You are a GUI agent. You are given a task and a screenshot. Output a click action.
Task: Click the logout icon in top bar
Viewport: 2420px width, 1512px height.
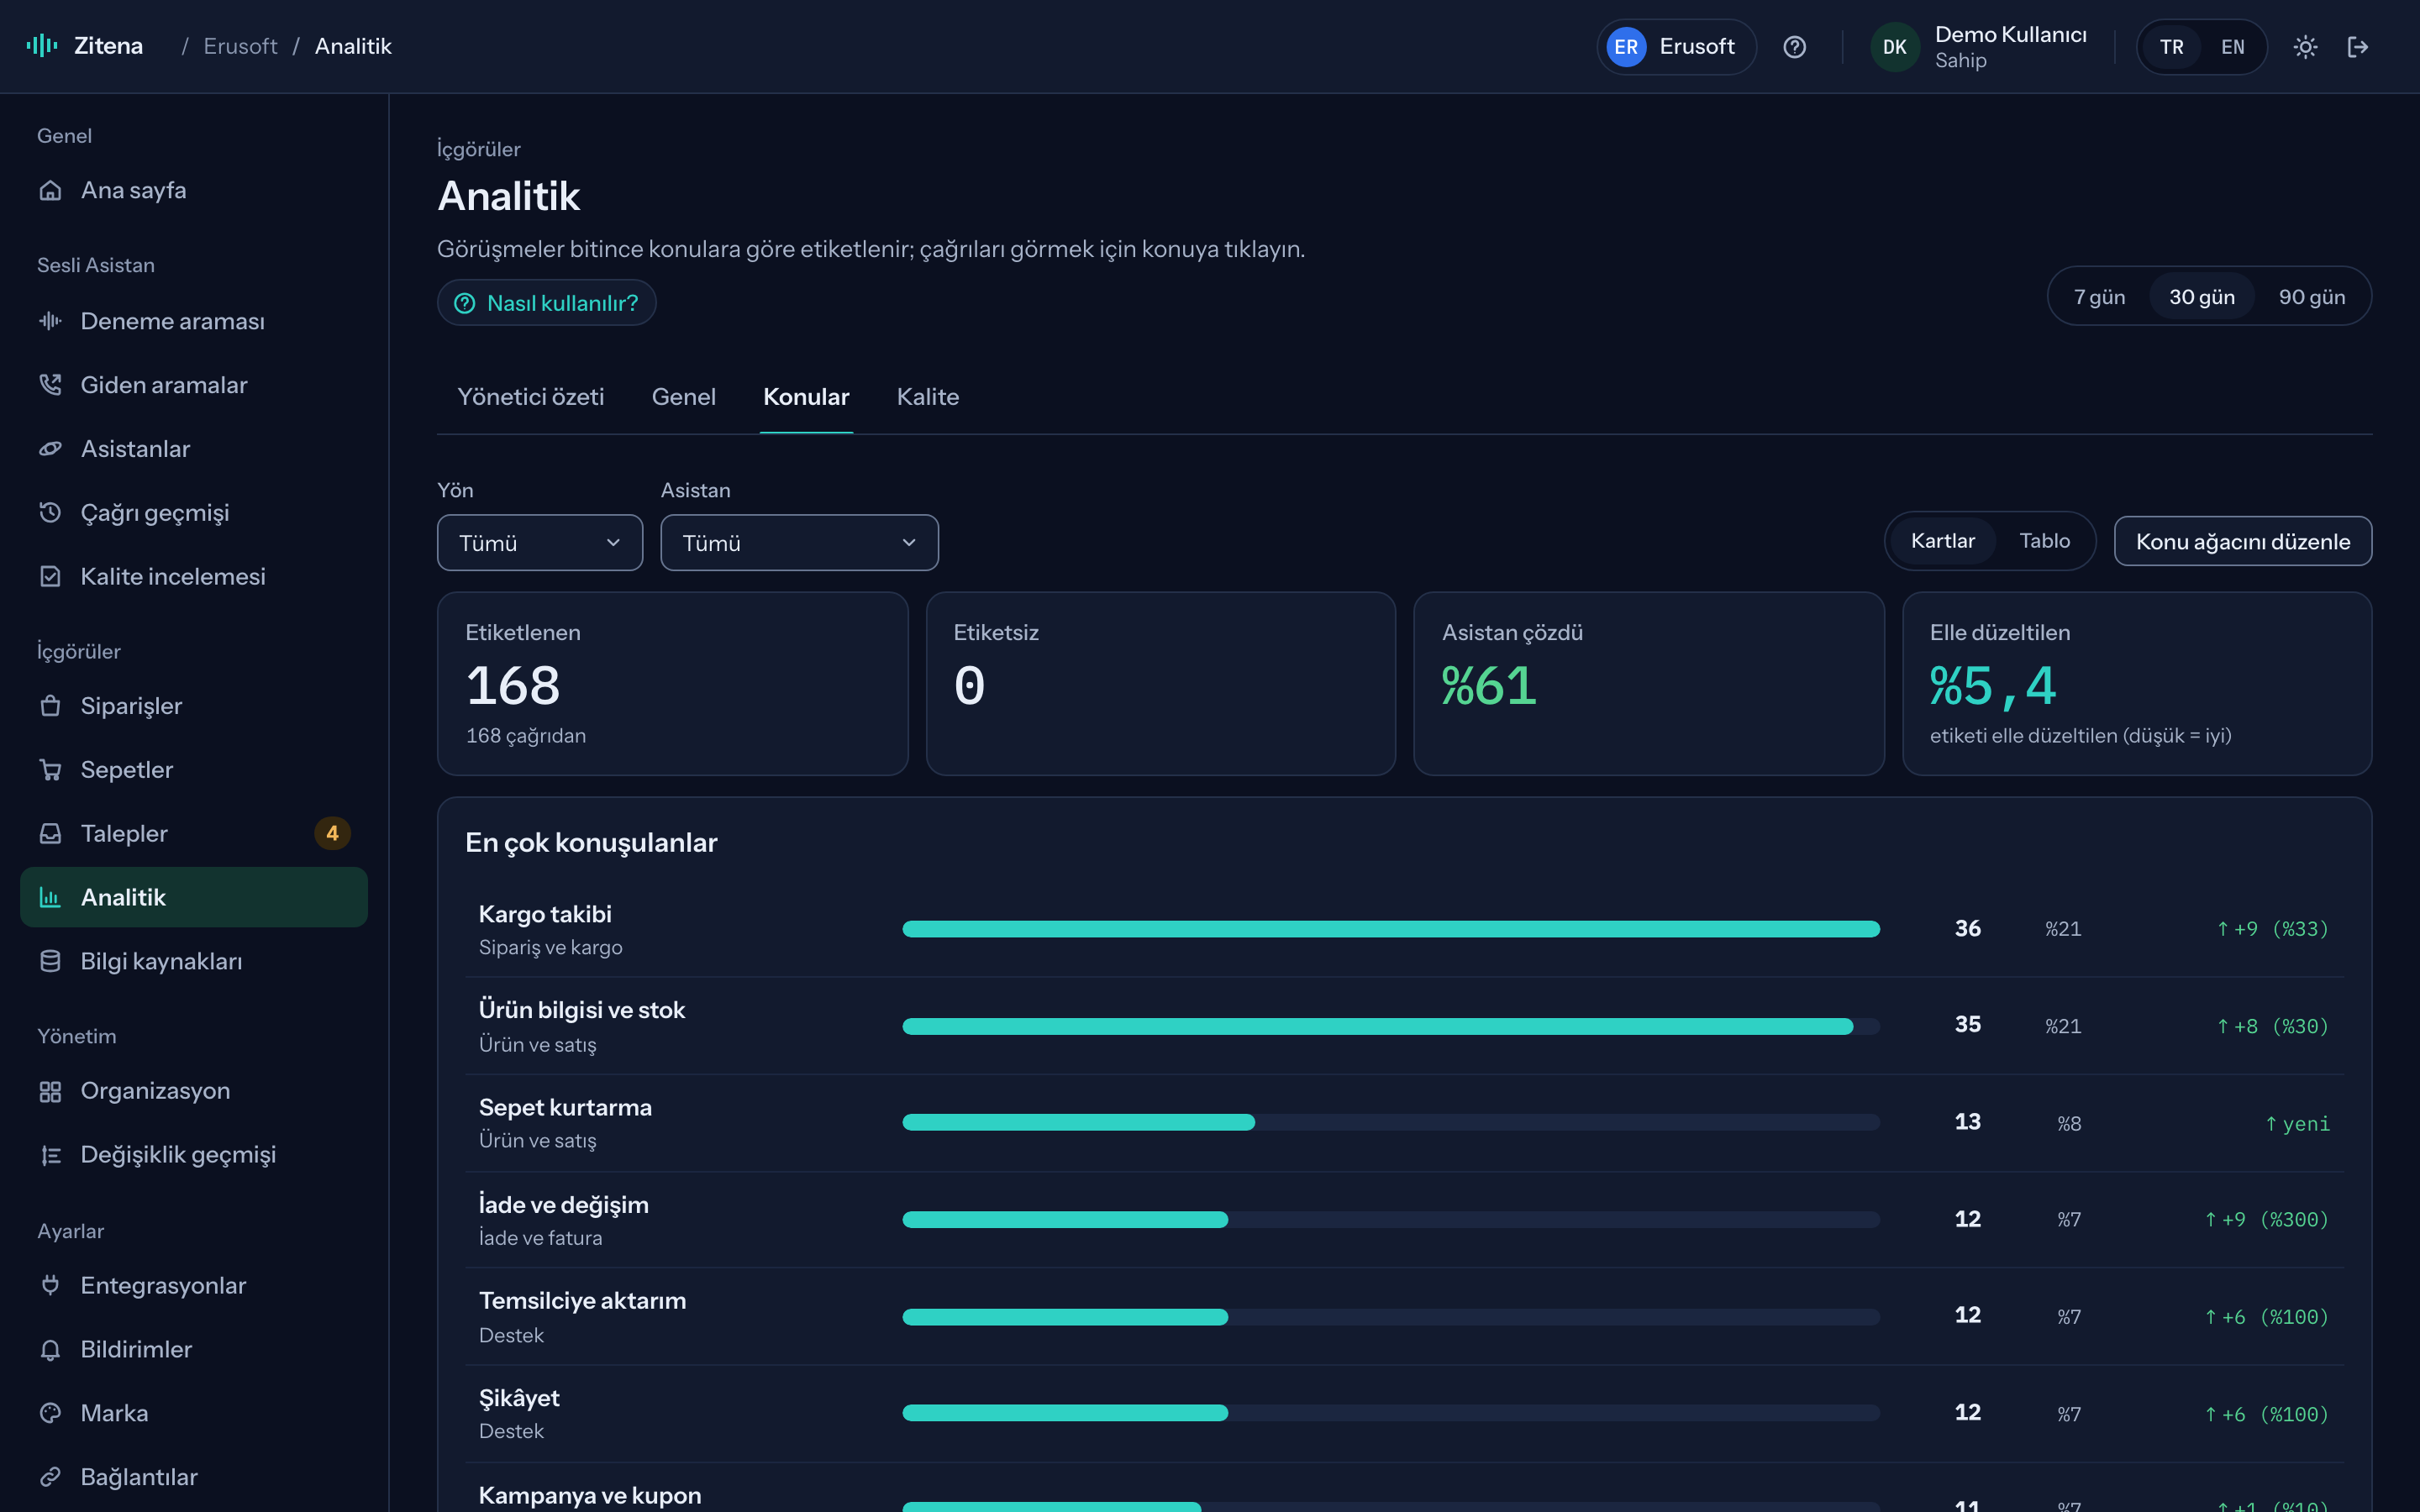point(2358,47)
